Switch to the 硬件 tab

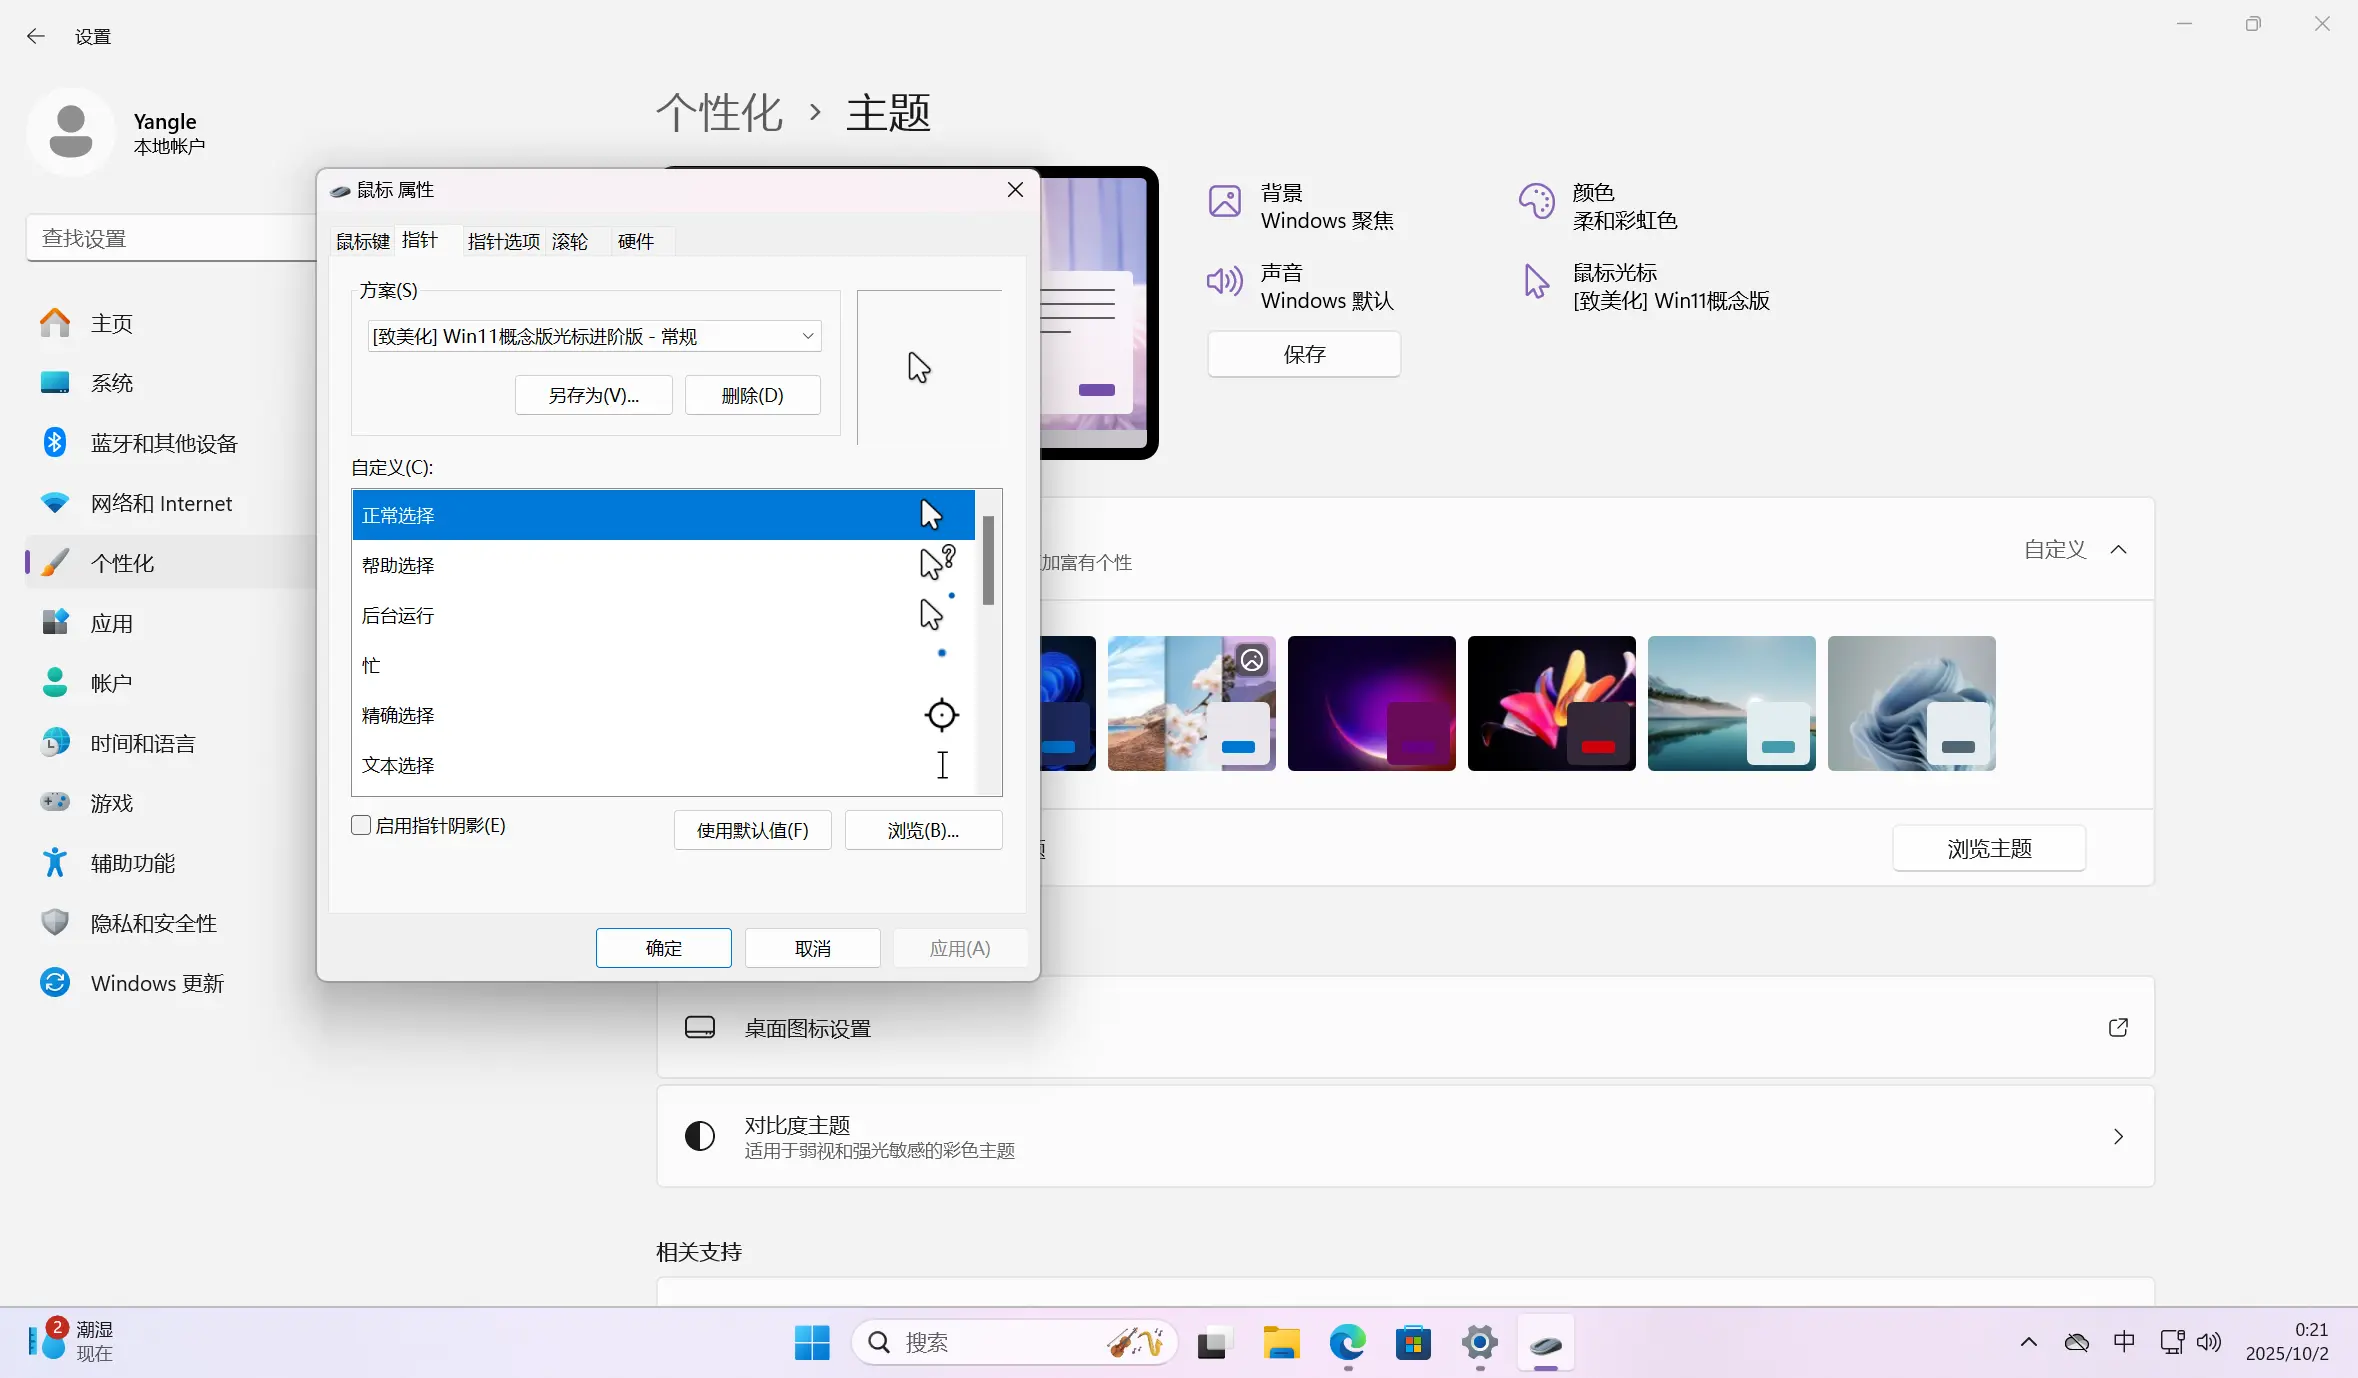(x=637, y=241)
